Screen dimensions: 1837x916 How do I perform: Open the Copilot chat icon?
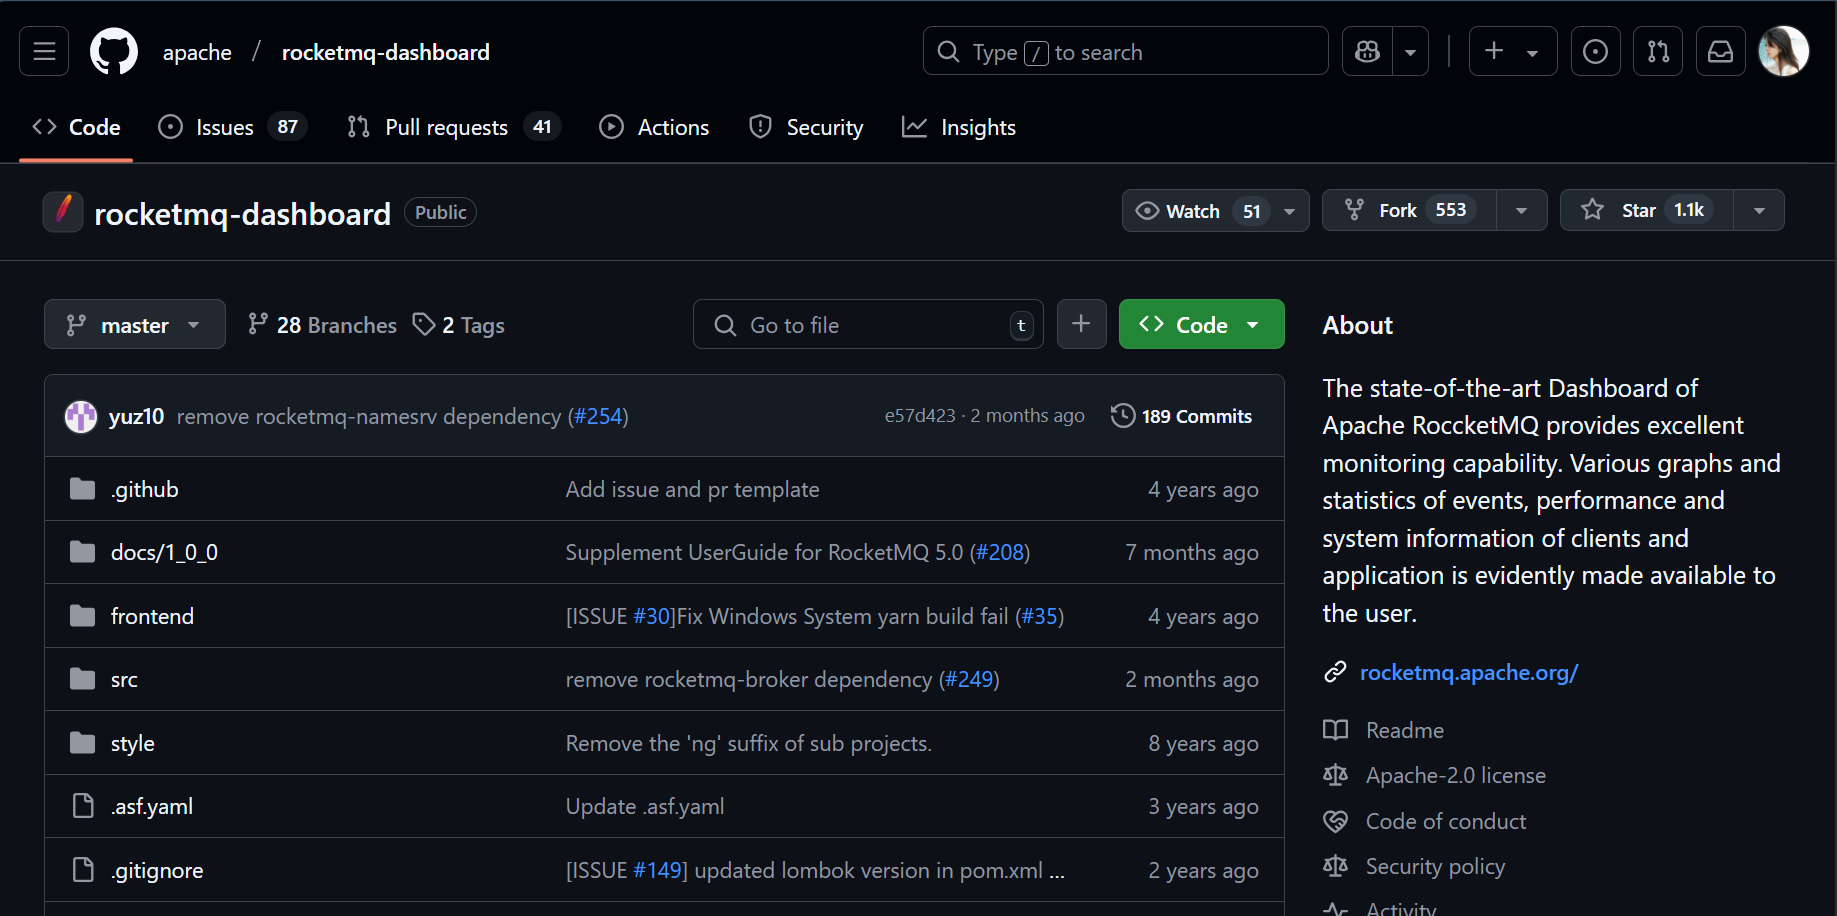coord(1368,51)
